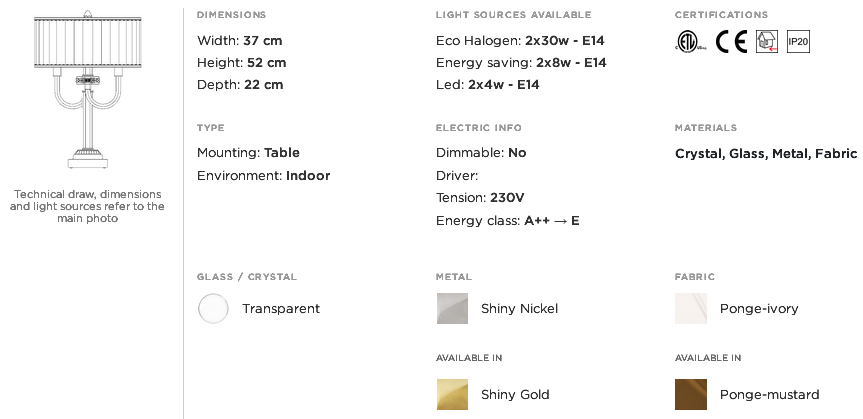Click the Transparent crystal label
863x419 pixels.
(x=281, y=309)
